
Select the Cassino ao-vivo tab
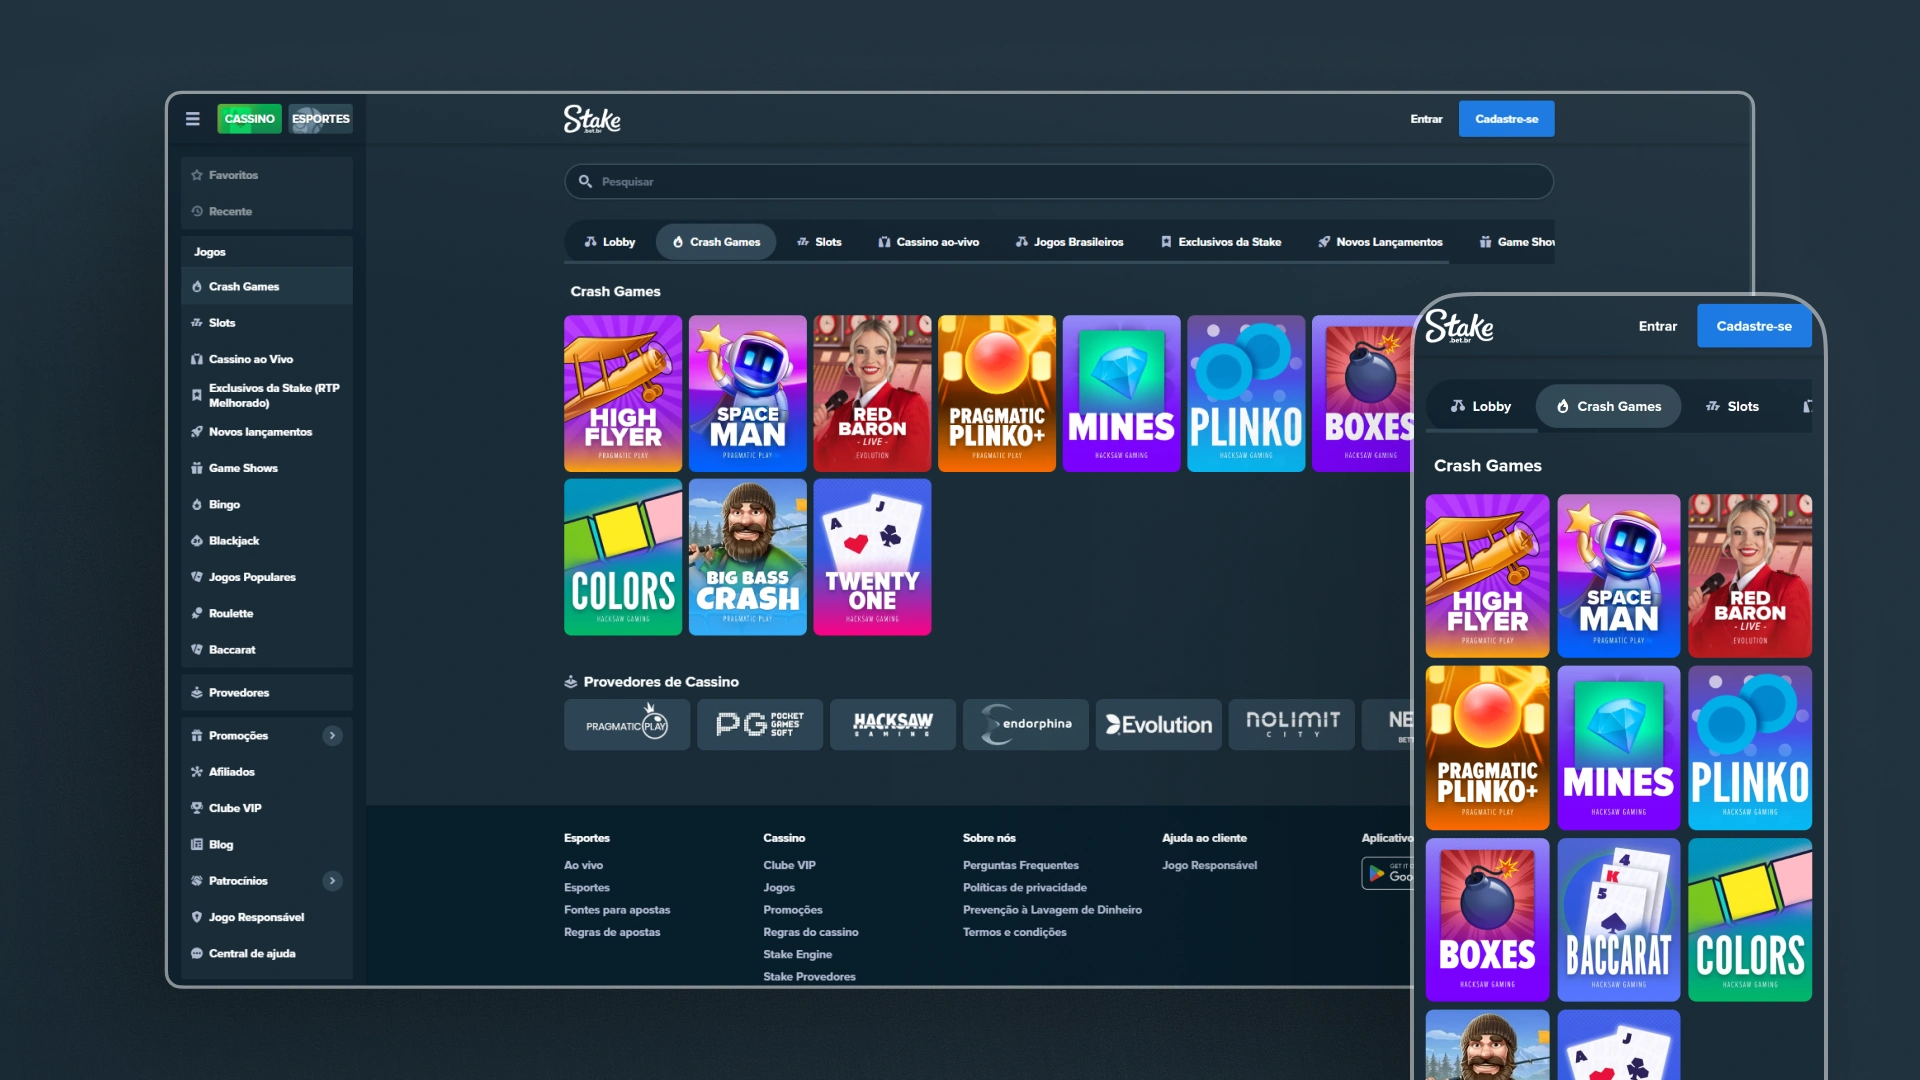929,242
